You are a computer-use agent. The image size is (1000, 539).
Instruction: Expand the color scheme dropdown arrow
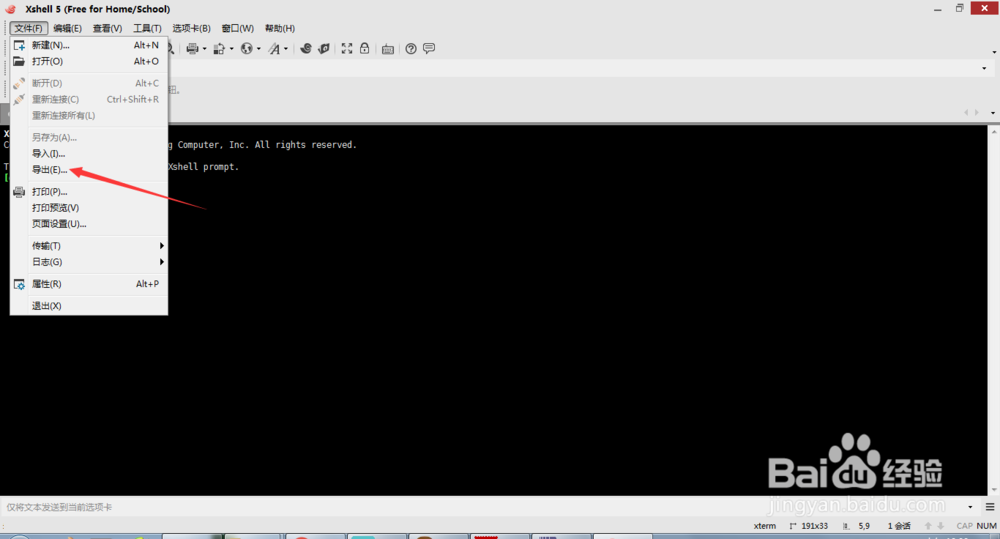click(232, 48)
